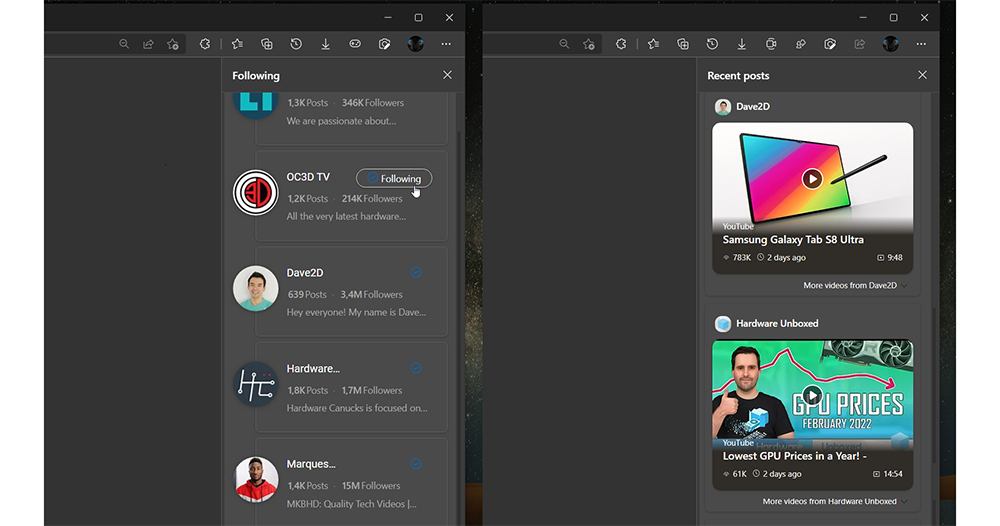Close the Recent posts panel
Image resolution: width=1000 pixels, height=526 pixels.
(922, 75)
